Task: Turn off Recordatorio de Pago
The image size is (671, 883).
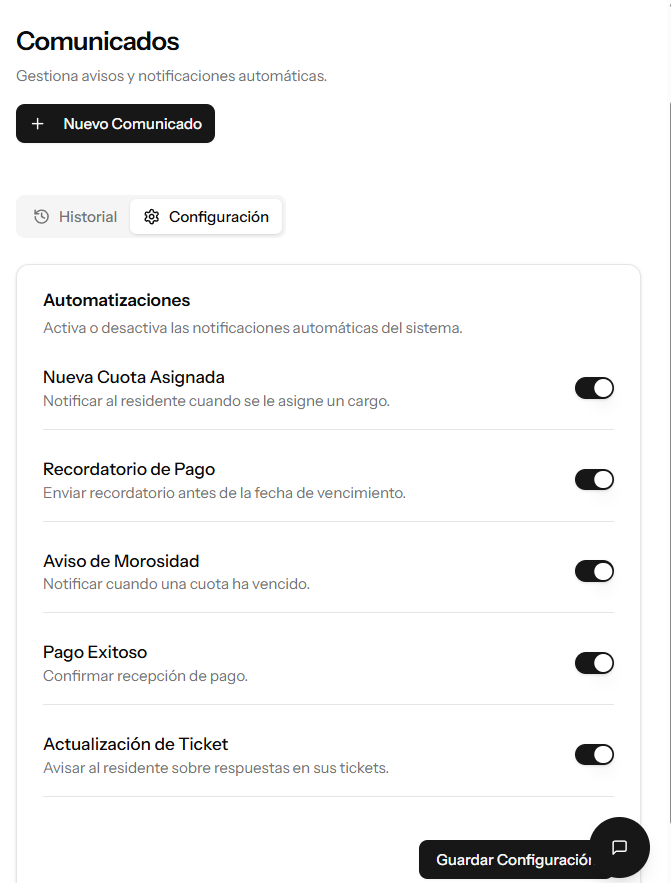Action: click(595, 479)
